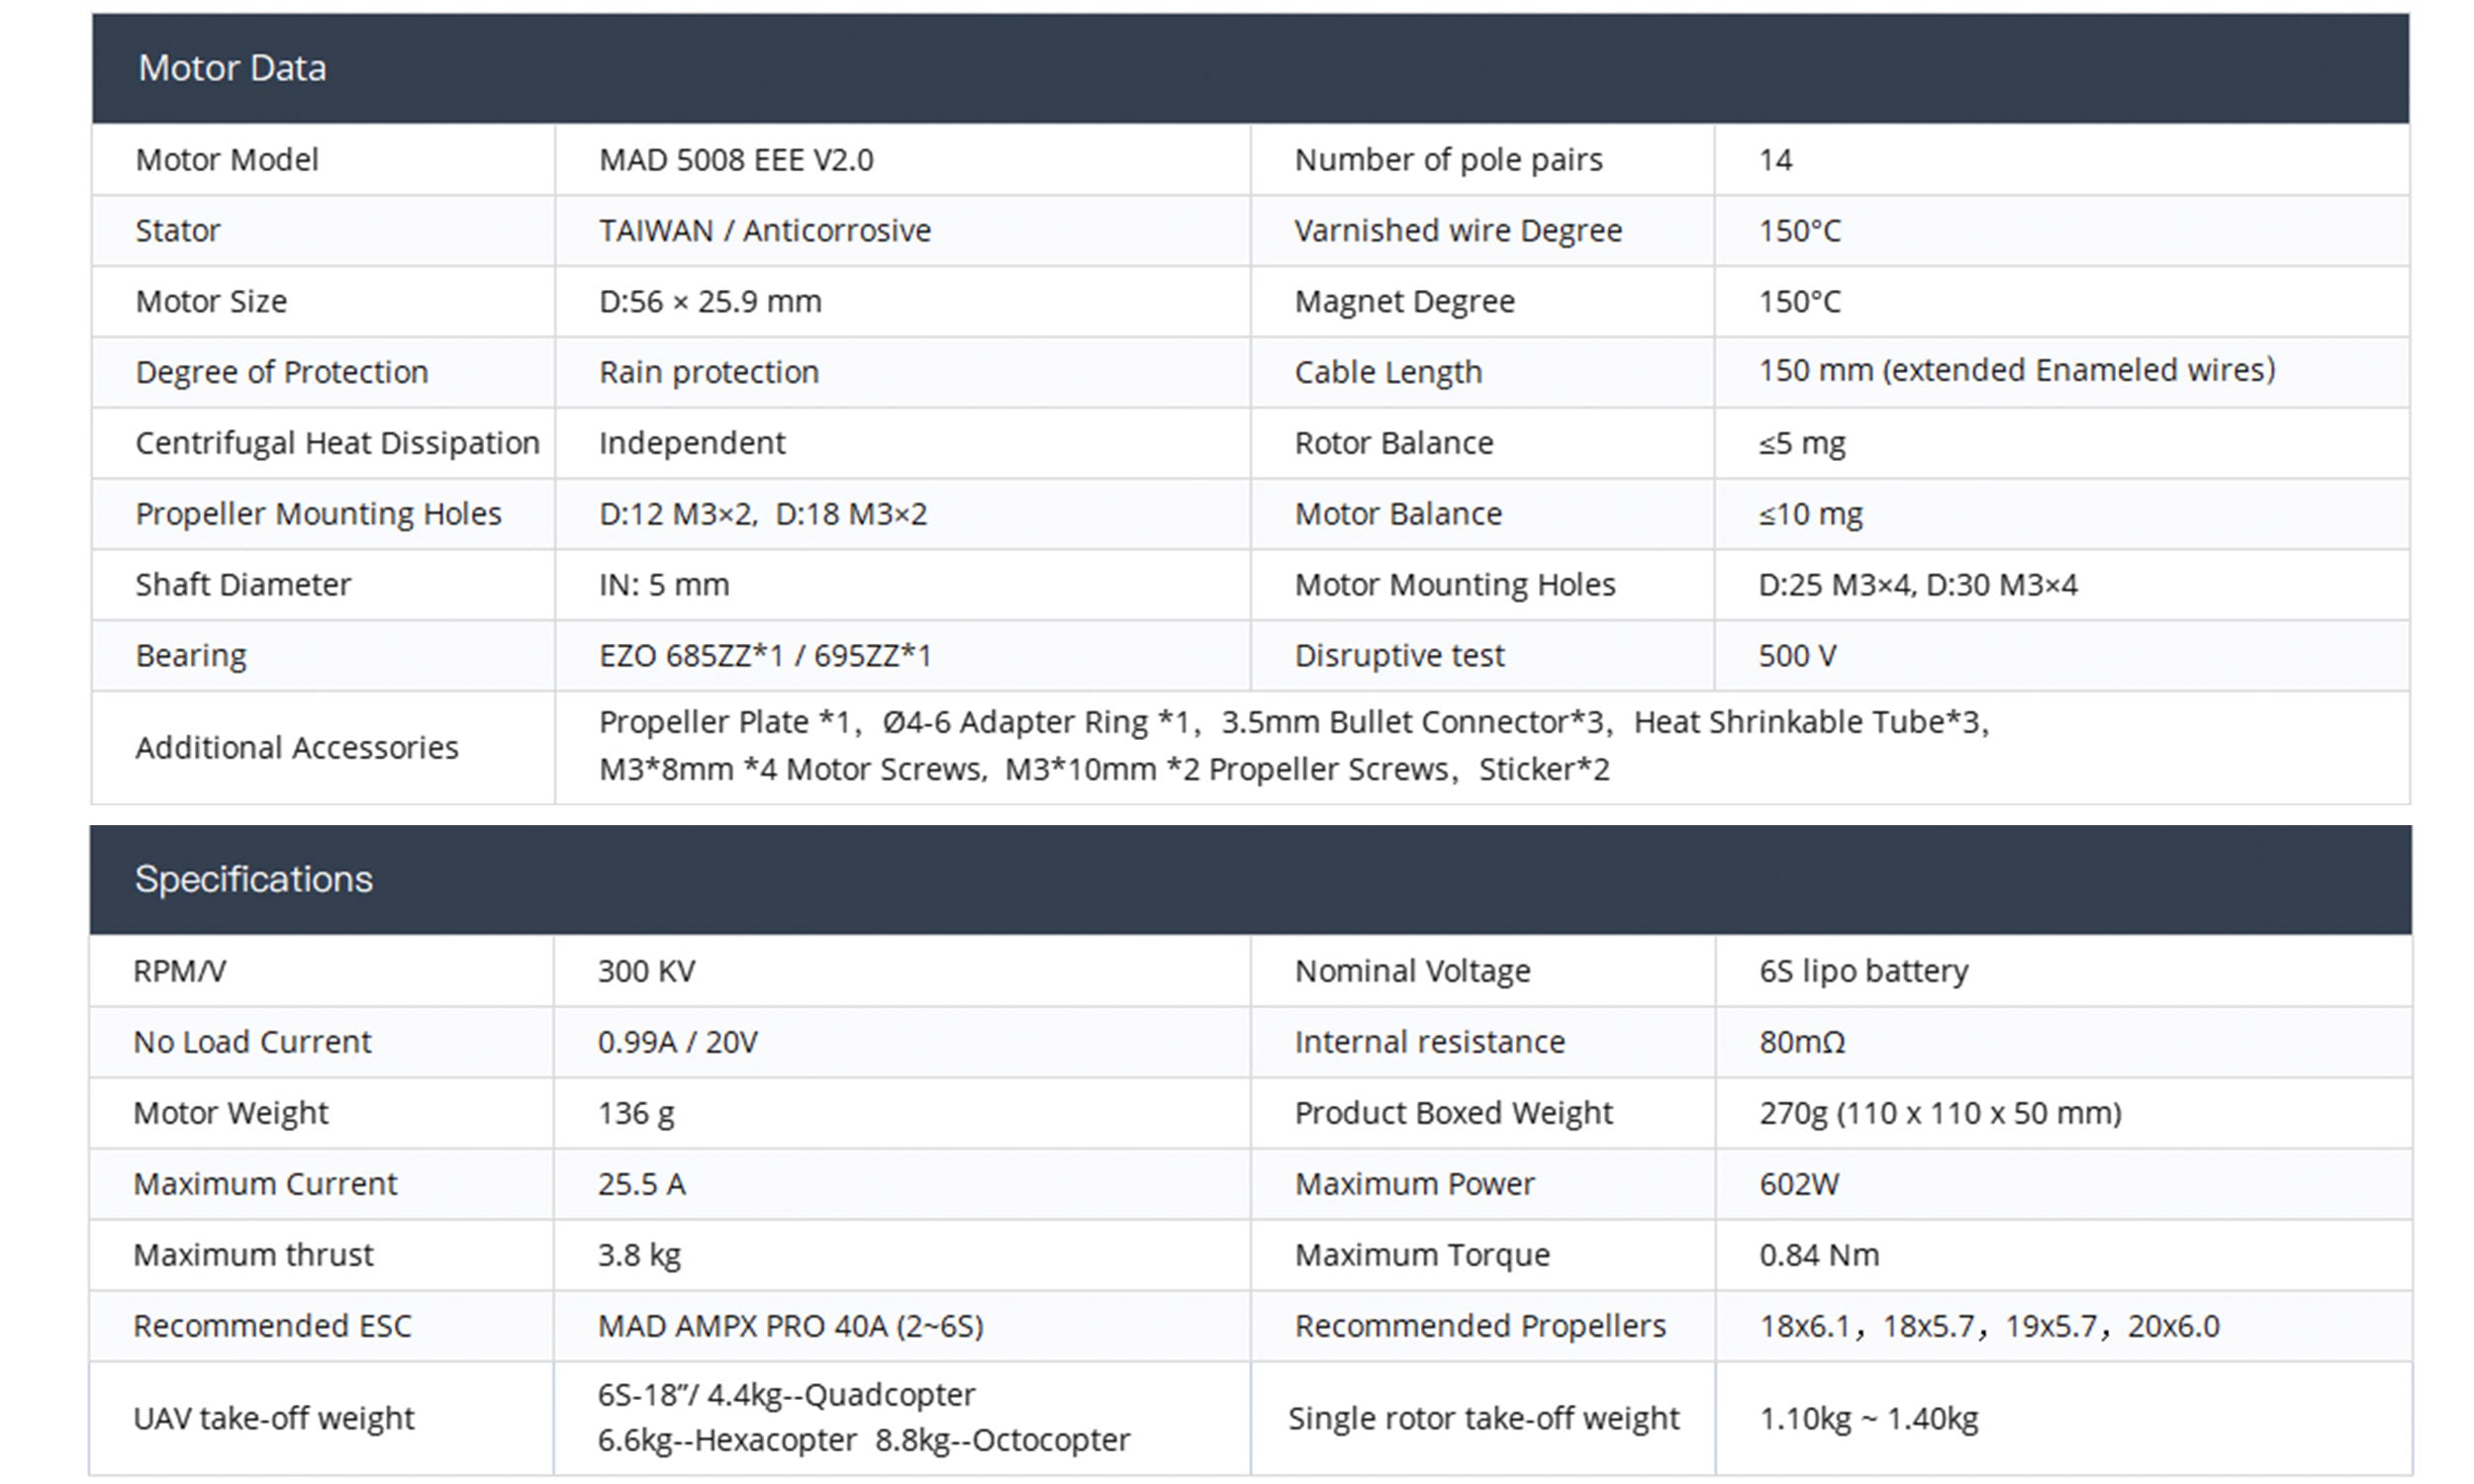Click the Motor Model label cell

[227, 160]
